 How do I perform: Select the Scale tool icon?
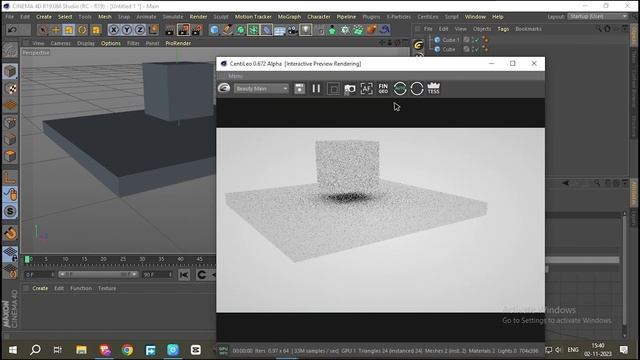pyautogui.click(x=69, y=30)
